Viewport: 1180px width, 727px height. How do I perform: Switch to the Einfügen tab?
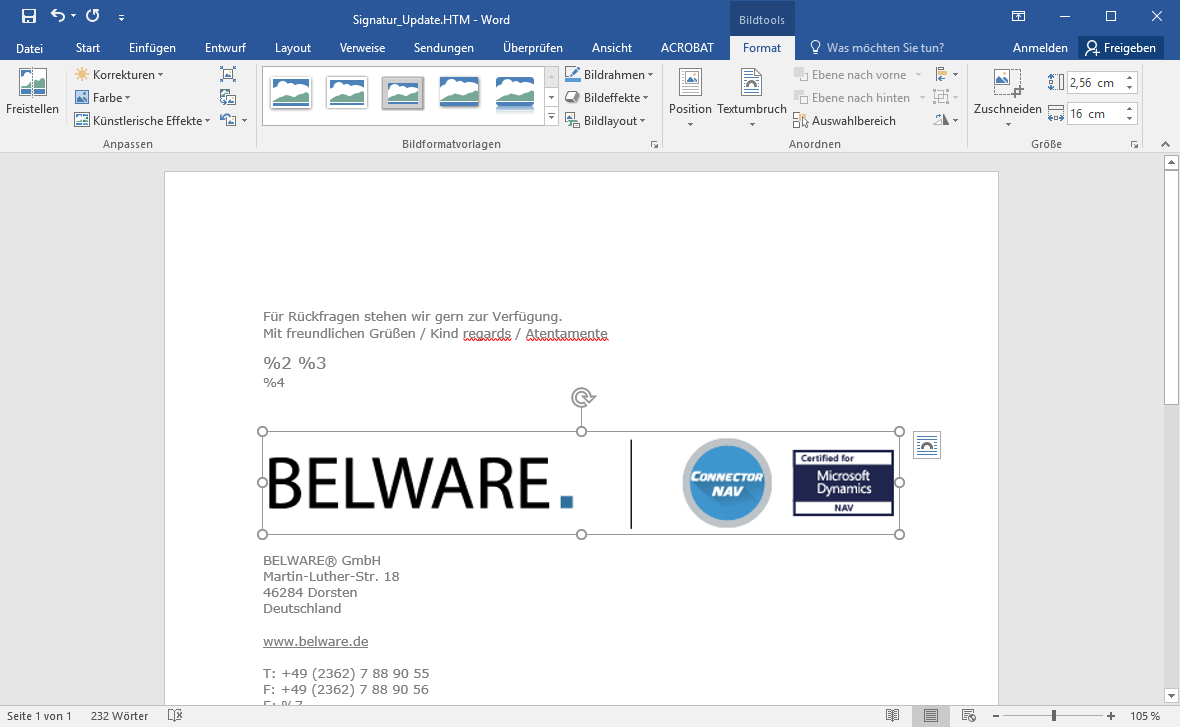[152, 48]
